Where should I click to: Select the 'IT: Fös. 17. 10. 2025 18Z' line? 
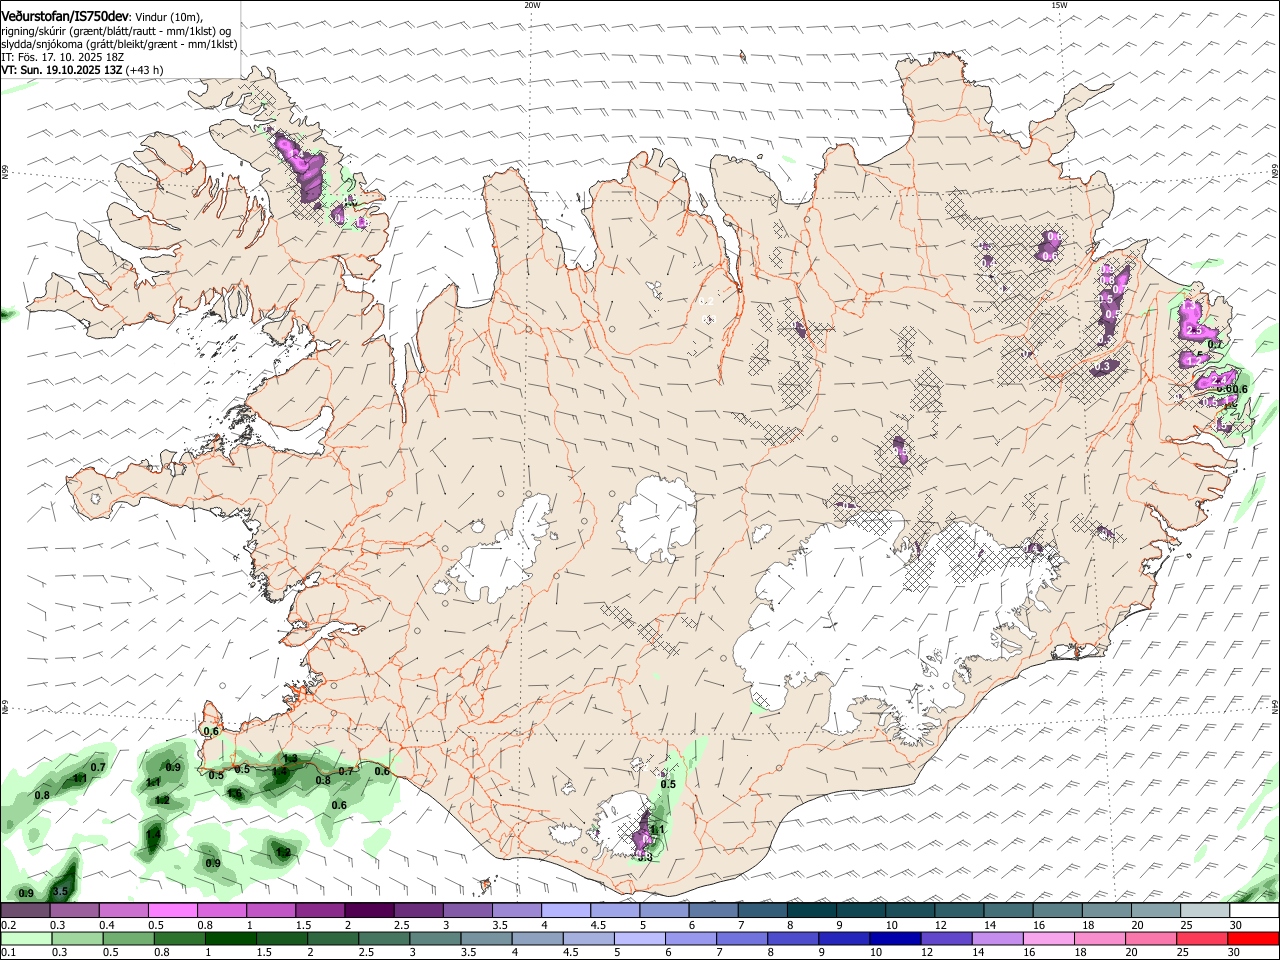point(63,57)
